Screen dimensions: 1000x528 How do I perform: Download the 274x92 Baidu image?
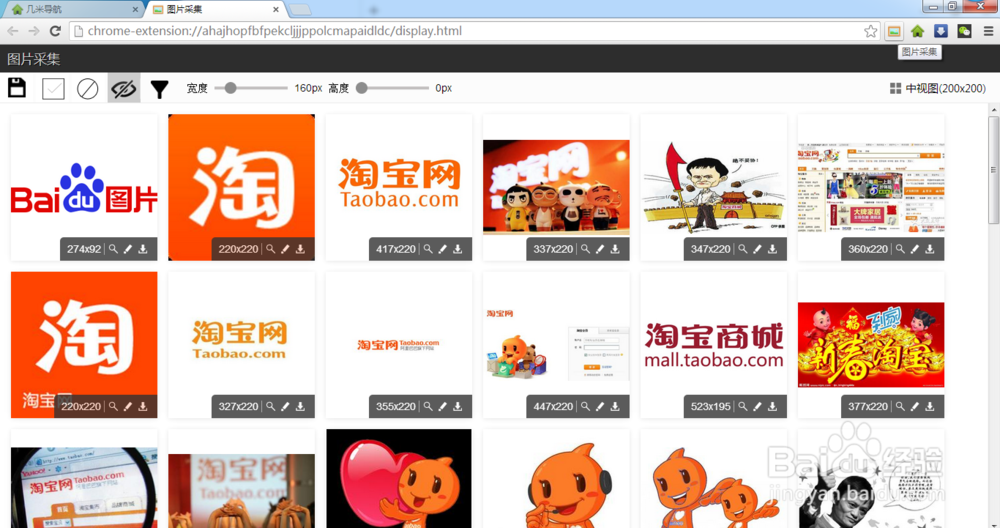click(x=143, y=249)
